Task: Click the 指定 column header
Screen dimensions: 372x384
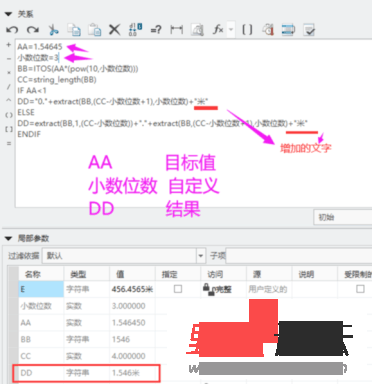Action: [x=178, y=274]
